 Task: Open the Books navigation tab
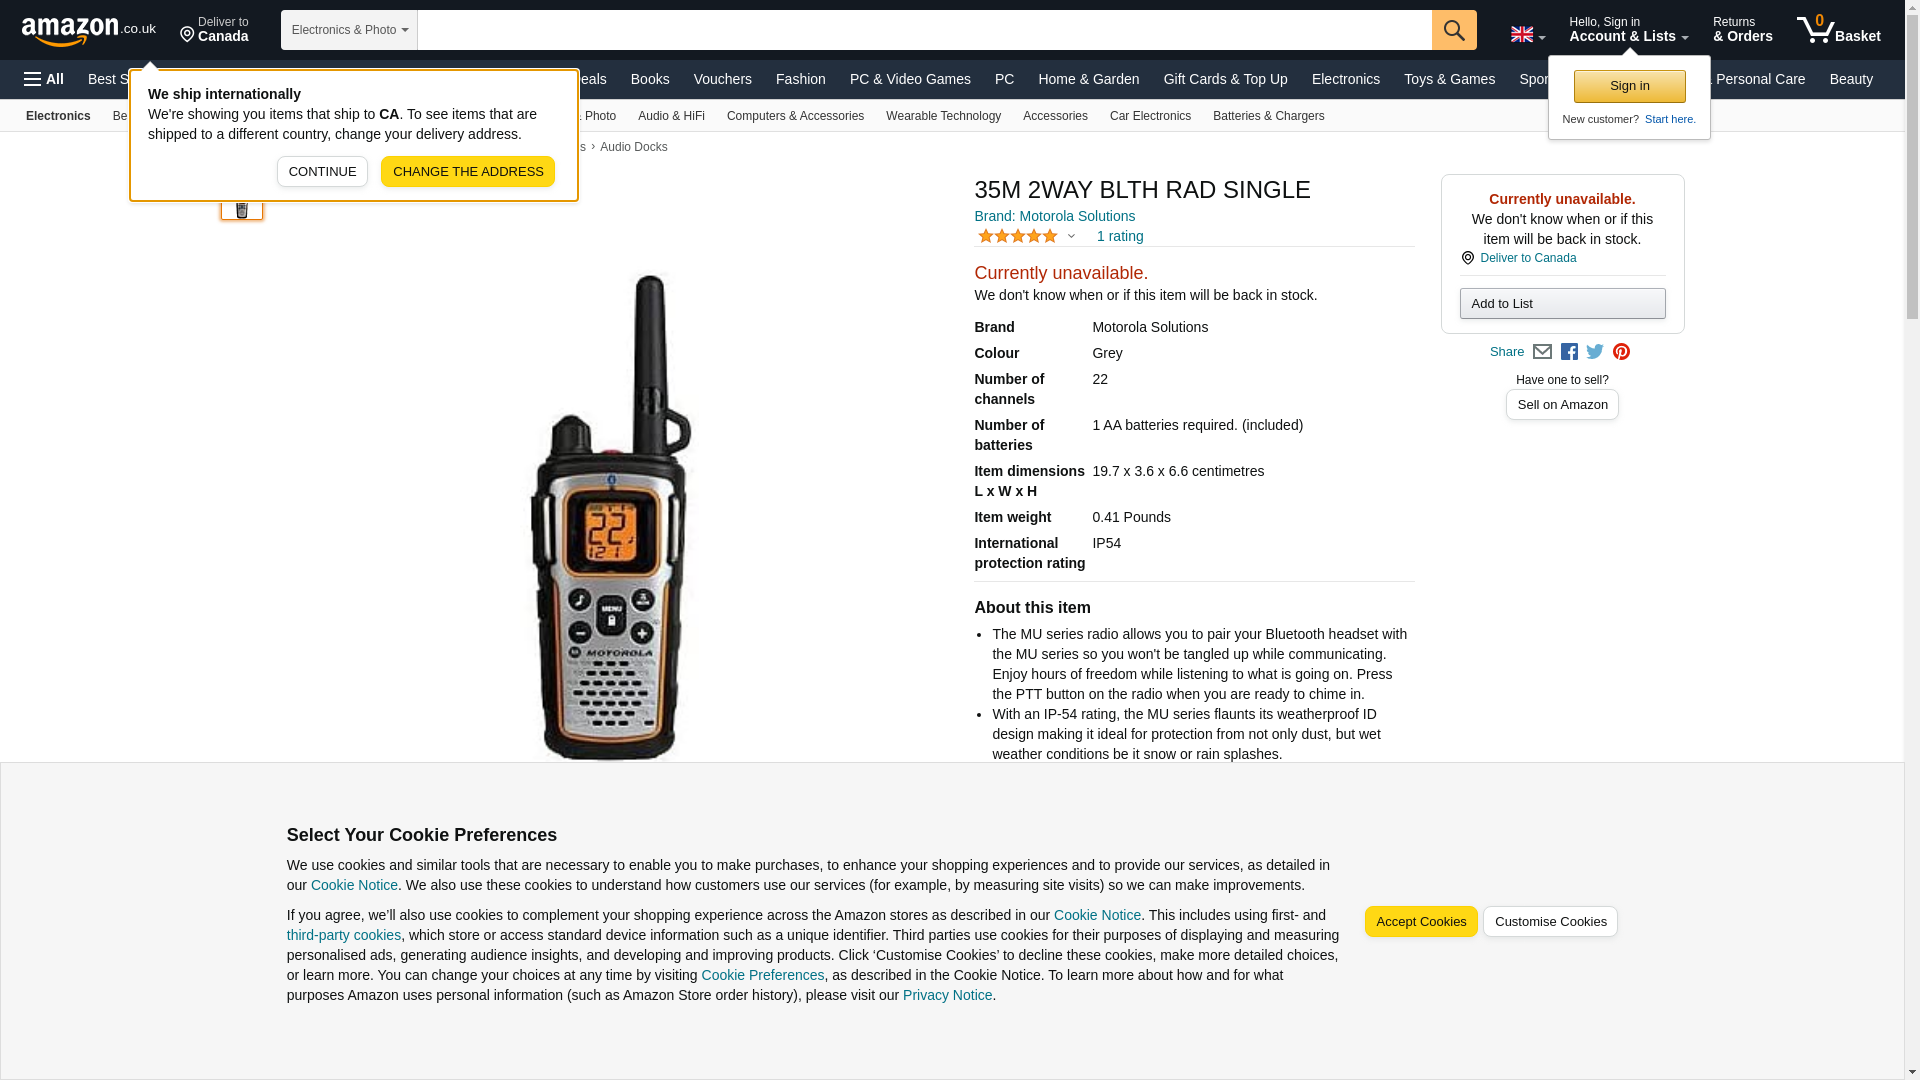pyautogui.click(x=650, y=79)
